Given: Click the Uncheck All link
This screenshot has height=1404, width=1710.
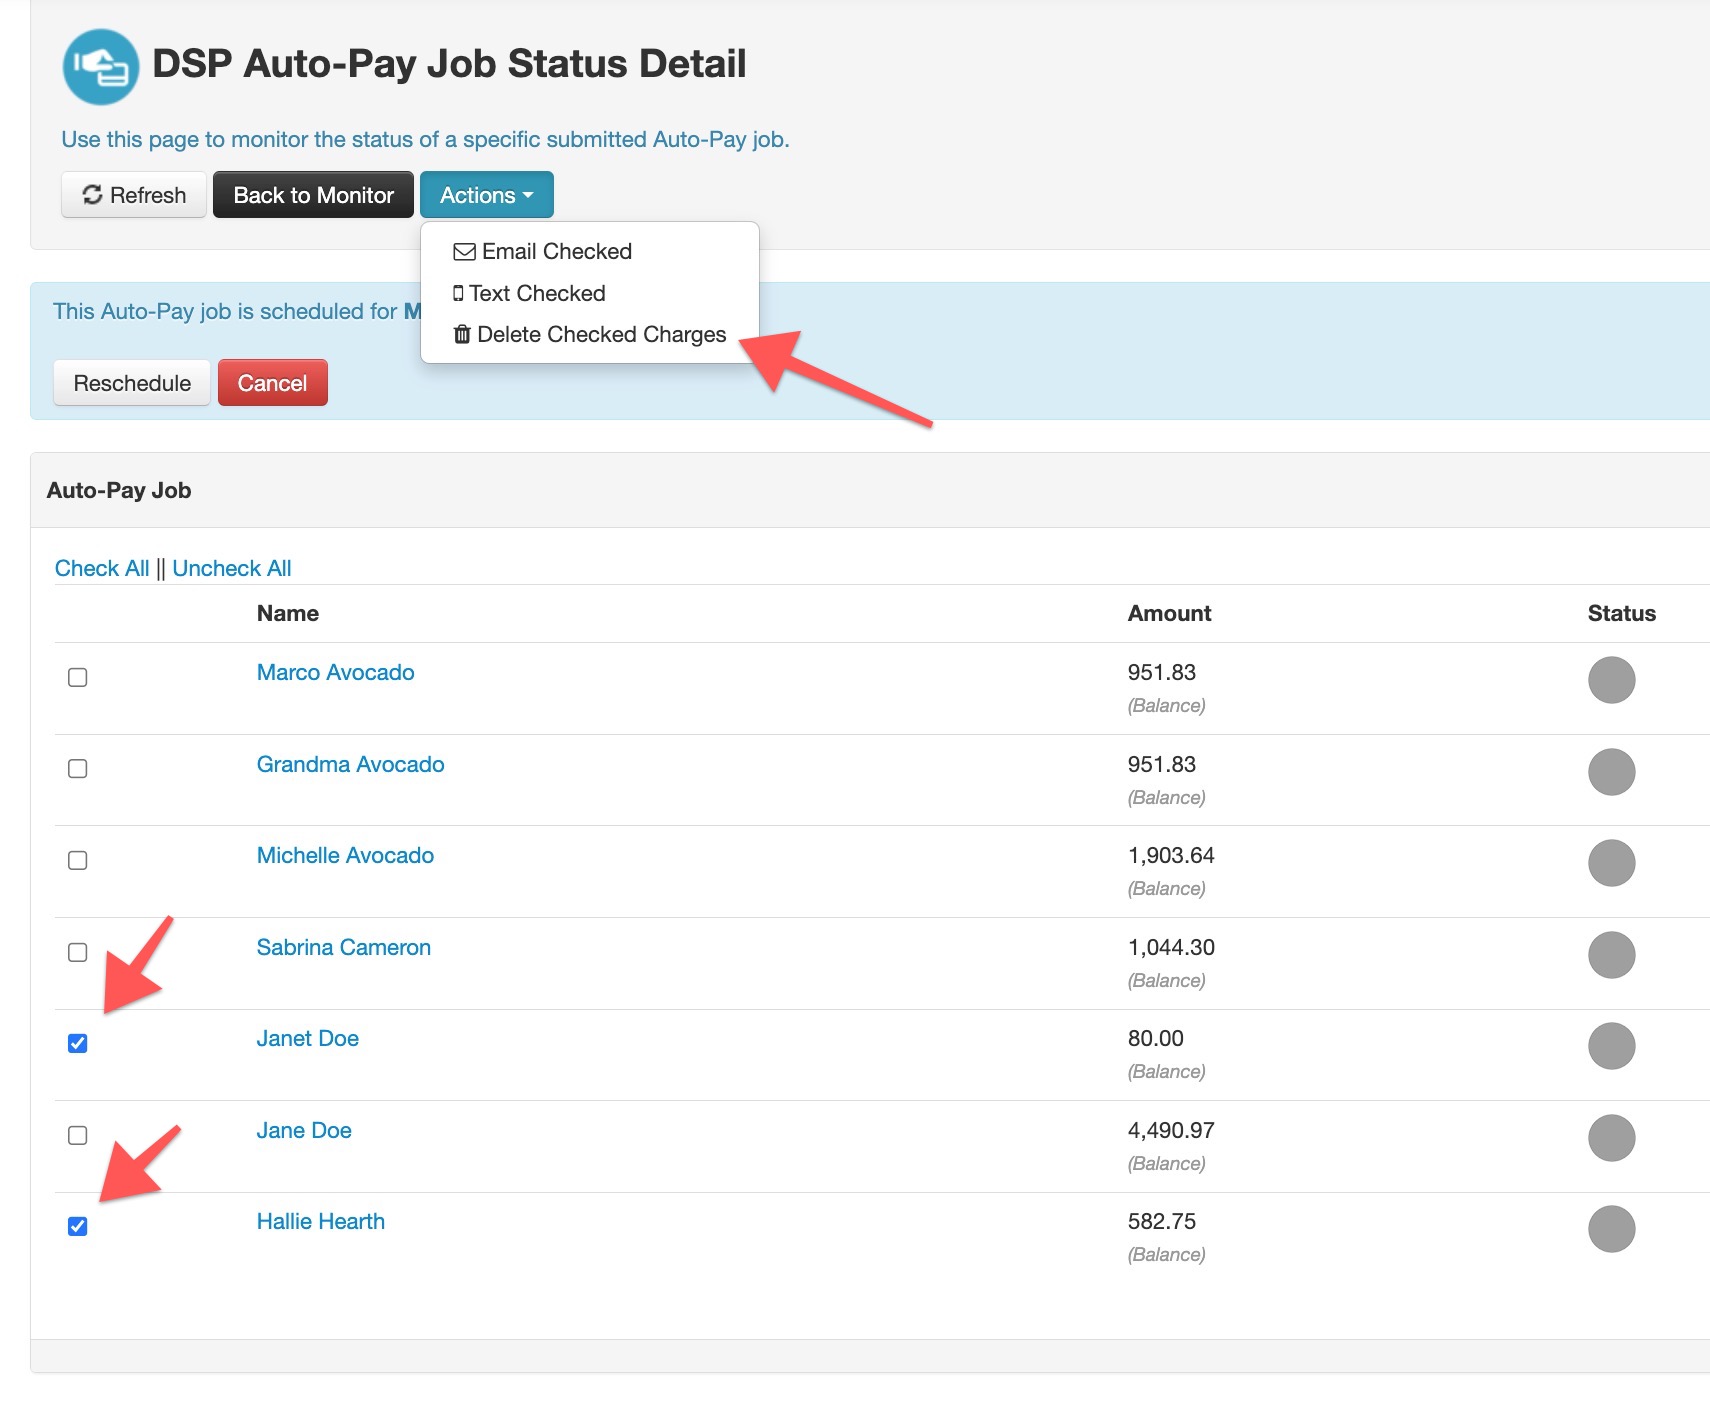Looking at the screenshot, I should [232, 568].
